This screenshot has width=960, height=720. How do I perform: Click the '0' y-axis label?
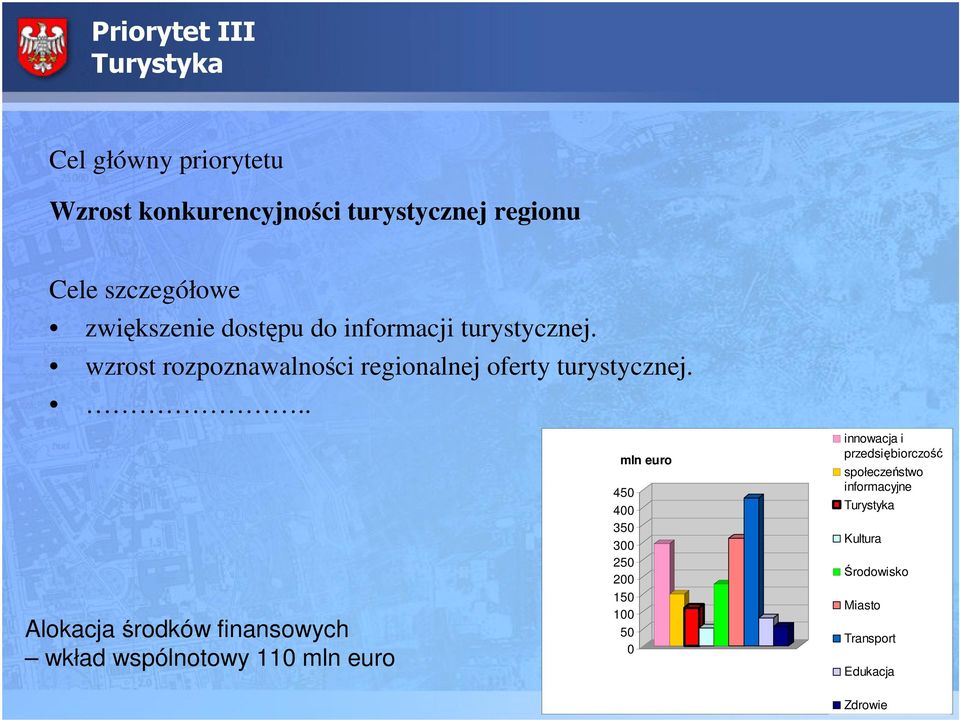(631, 649)
